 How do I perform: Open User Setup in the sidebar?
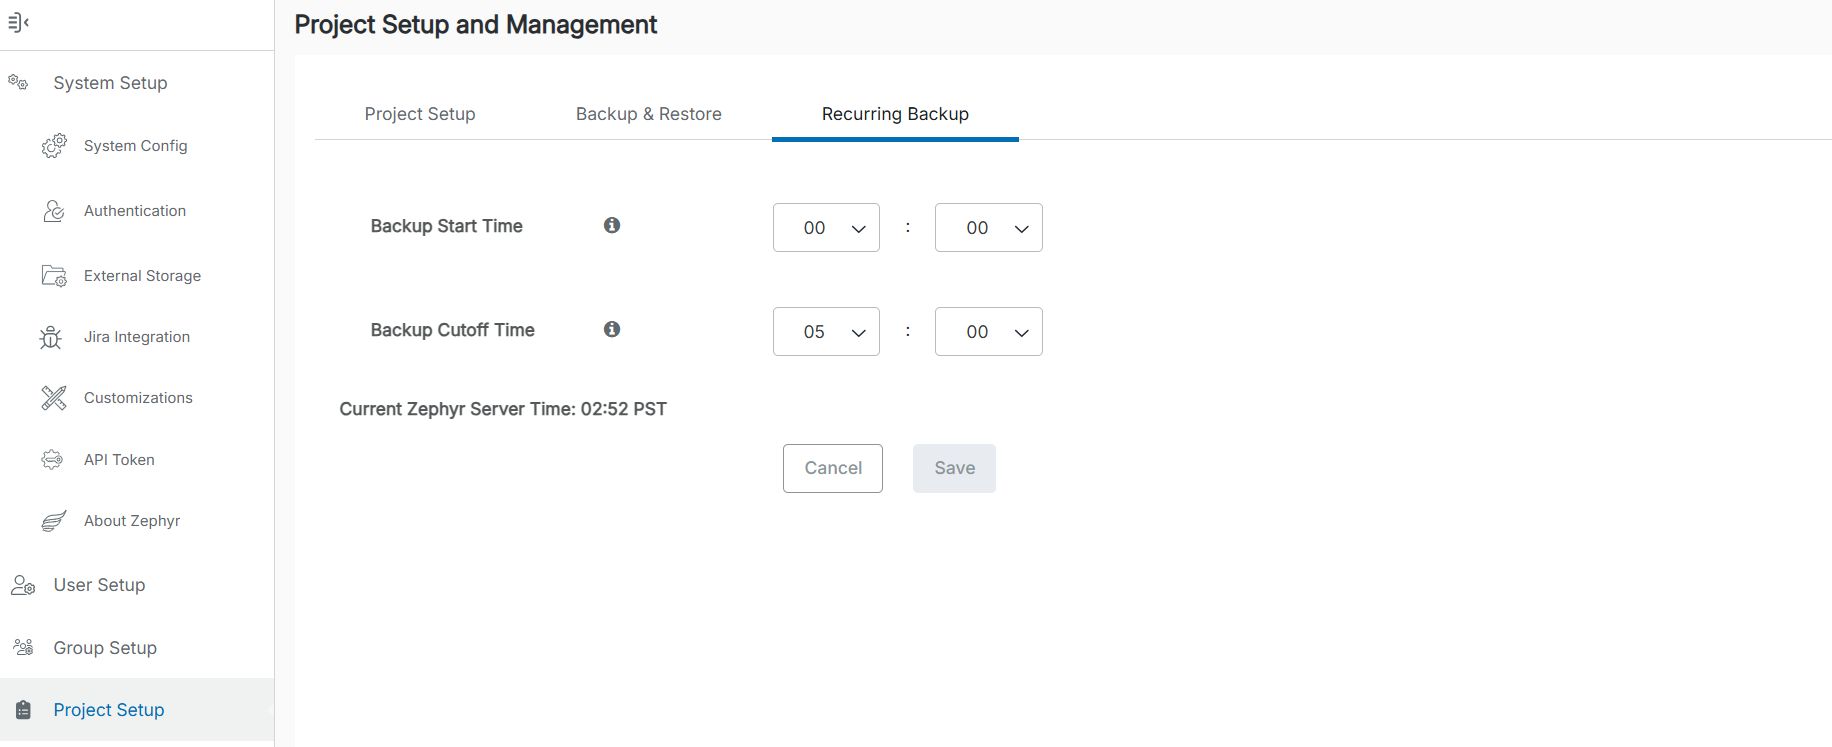99,585
